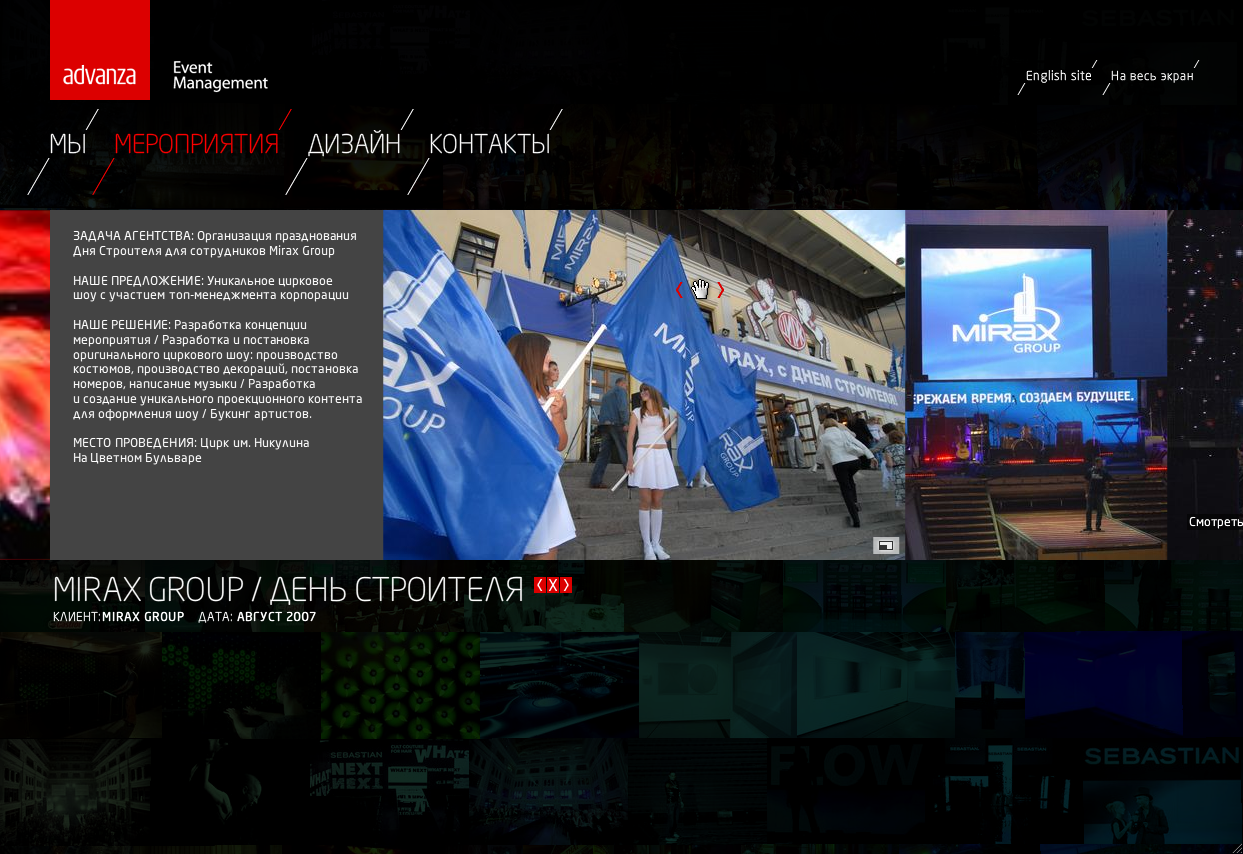Click the red advanza logo
Image resolution: width=1243 pixels, height=854 pixels.
[100, 50]
